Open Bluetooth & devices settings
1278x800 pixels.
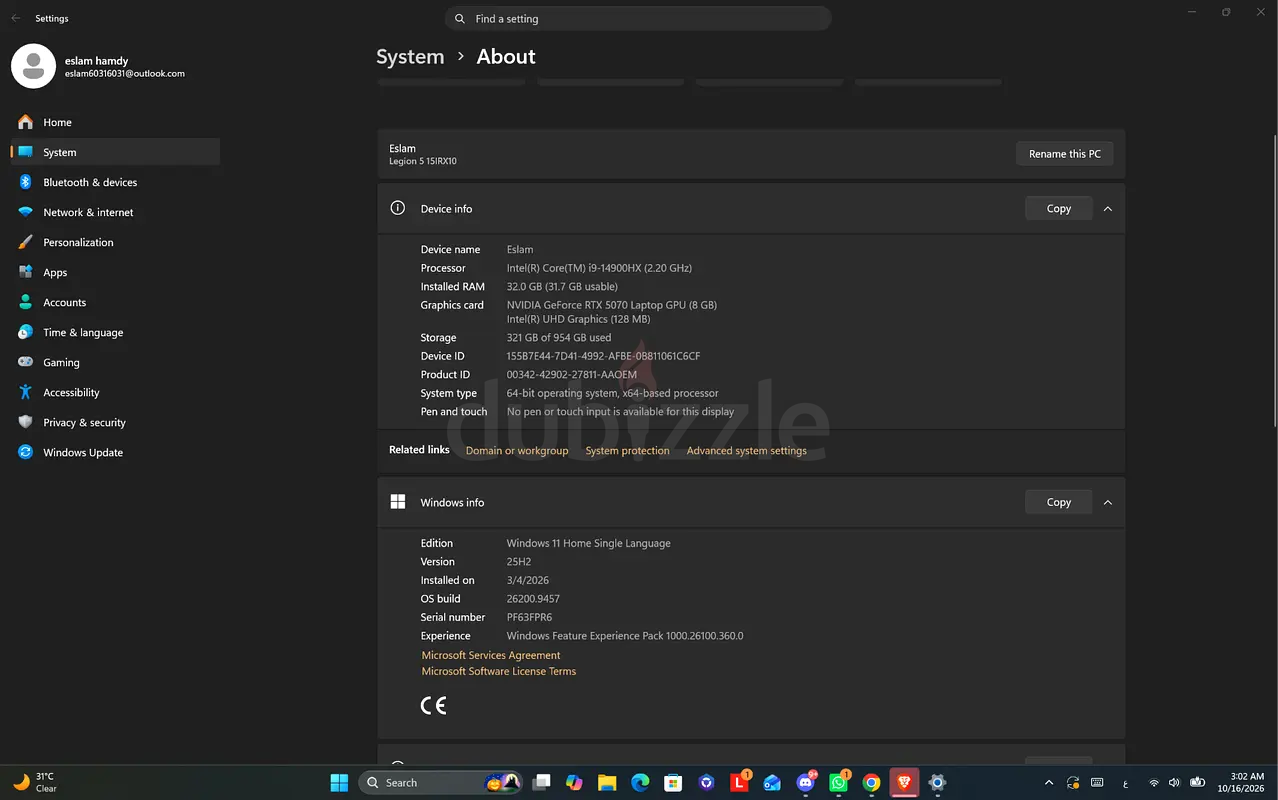115,182
